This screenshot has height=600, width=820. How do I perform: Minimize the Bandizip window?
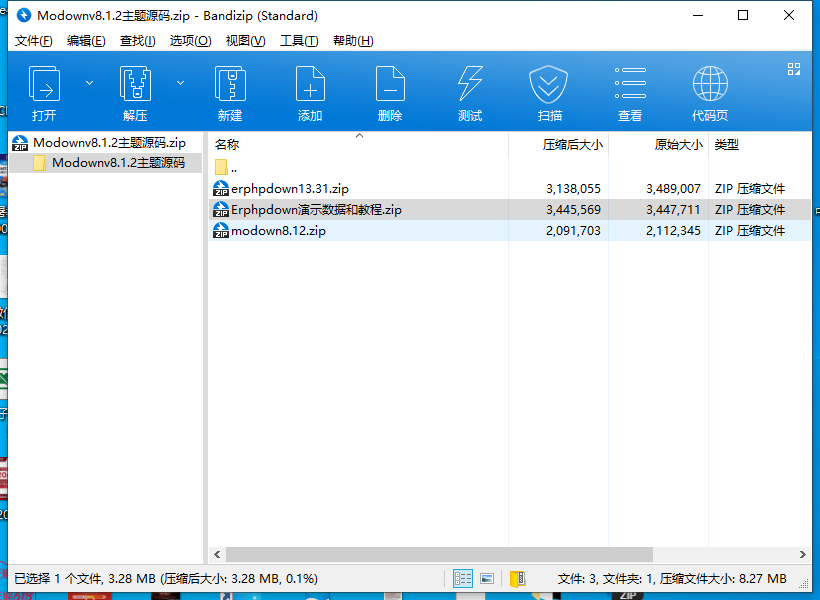[698, 15]
